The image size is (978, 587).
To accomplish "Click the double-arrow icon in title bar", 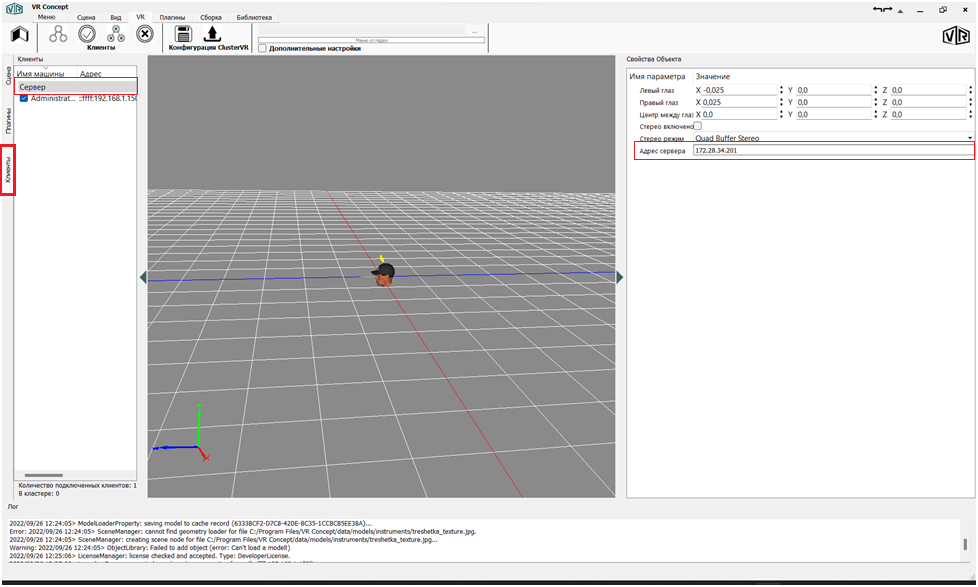I will (x=882, y=9).
